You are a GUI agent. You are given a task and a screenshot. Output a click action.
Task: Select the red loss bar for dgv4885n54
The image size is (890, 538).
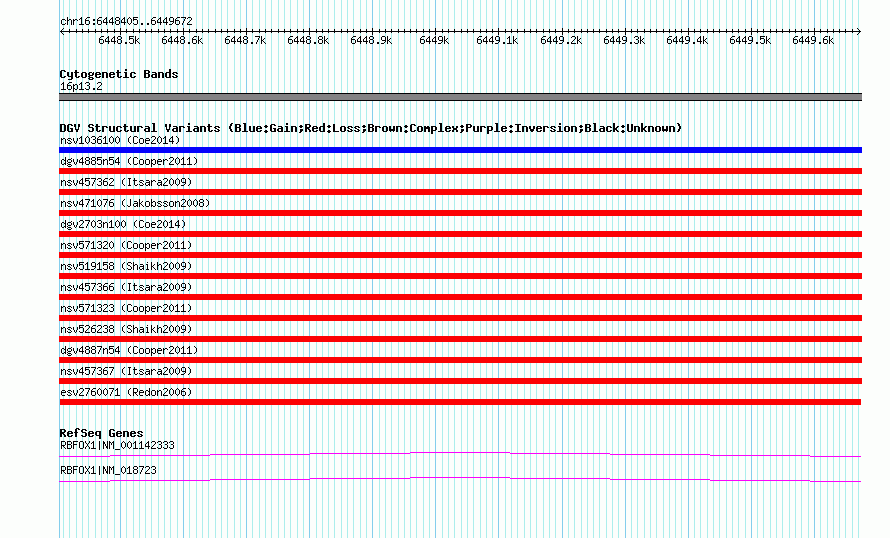tap(460, 171)
